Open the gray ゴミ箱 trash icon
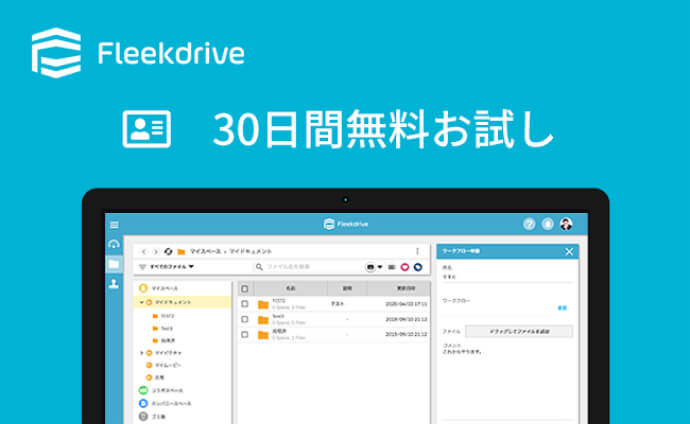Image resolution: width=690 pixels, height=424 pixels. [x=143, y=416]
